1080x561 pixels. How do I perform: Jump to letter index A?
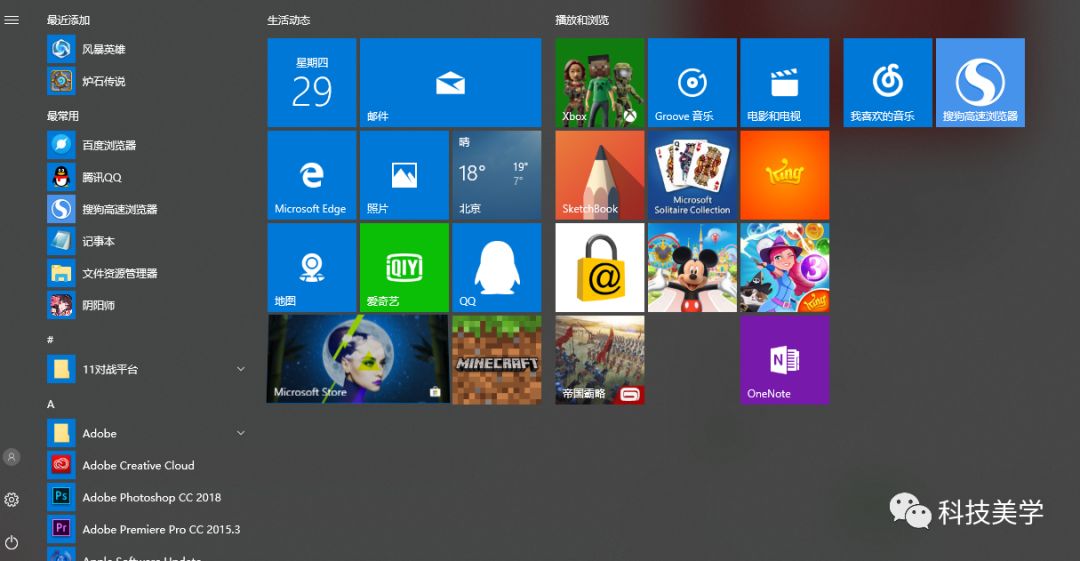click(x=50, y=404)
